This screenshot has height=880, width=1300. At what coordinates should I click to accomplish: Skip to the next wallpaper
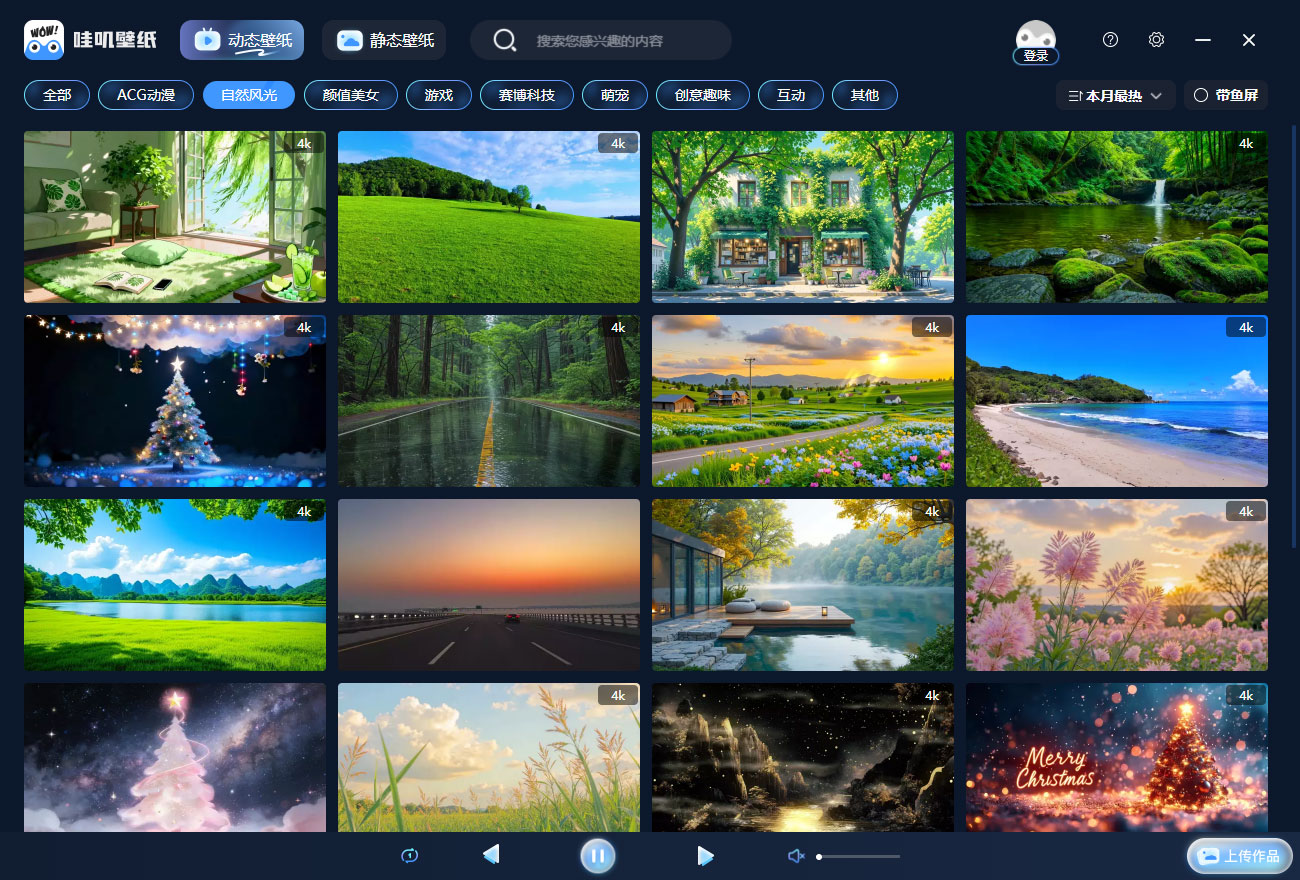(705, 855)
